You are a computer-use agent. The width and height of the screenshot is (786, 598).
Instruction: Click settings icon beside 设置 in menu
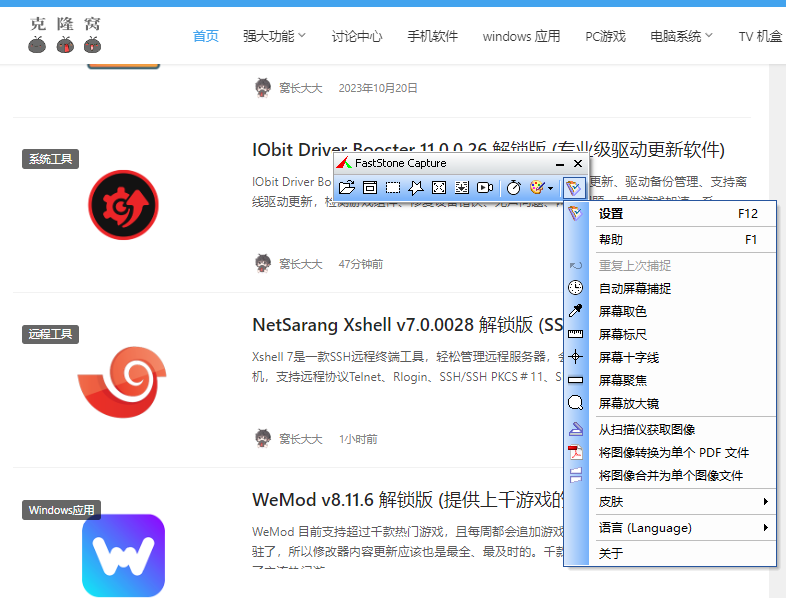575,214
